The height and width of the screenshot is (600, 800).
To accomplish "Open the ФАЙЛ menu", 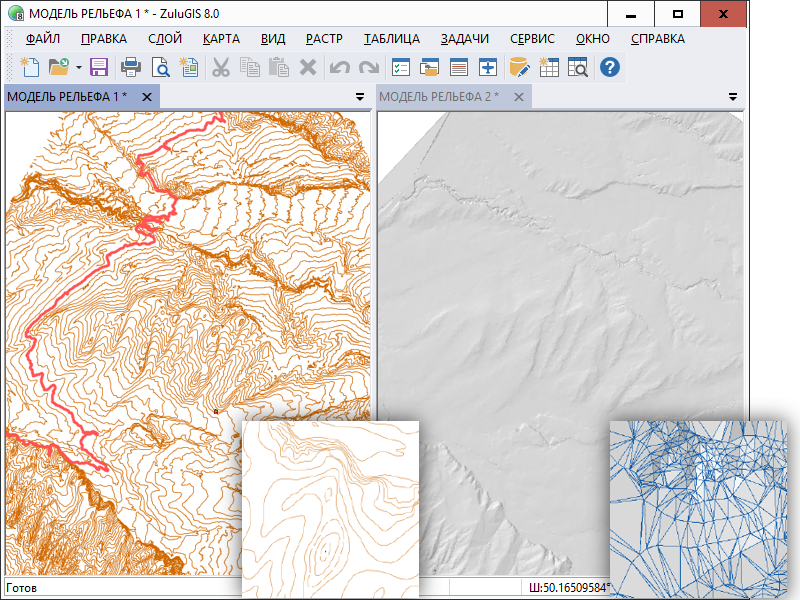I will coord(44,39).
